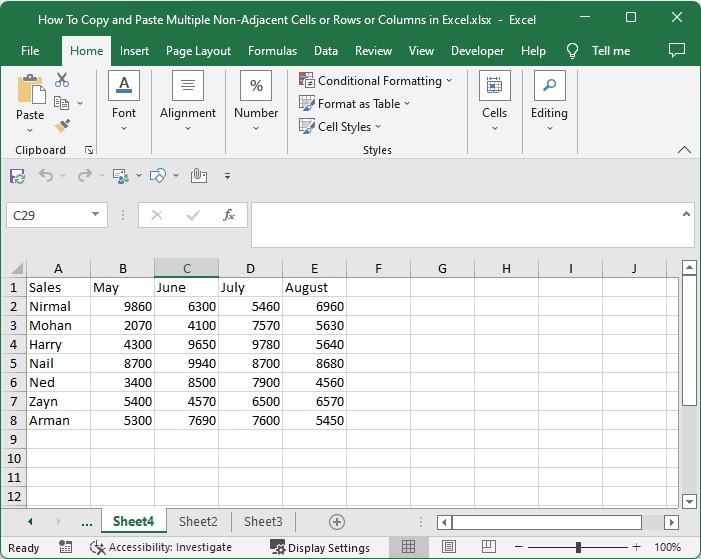Click the Insert Function fx icon
Screen dimensions: 701x559
tap(228, 215)
